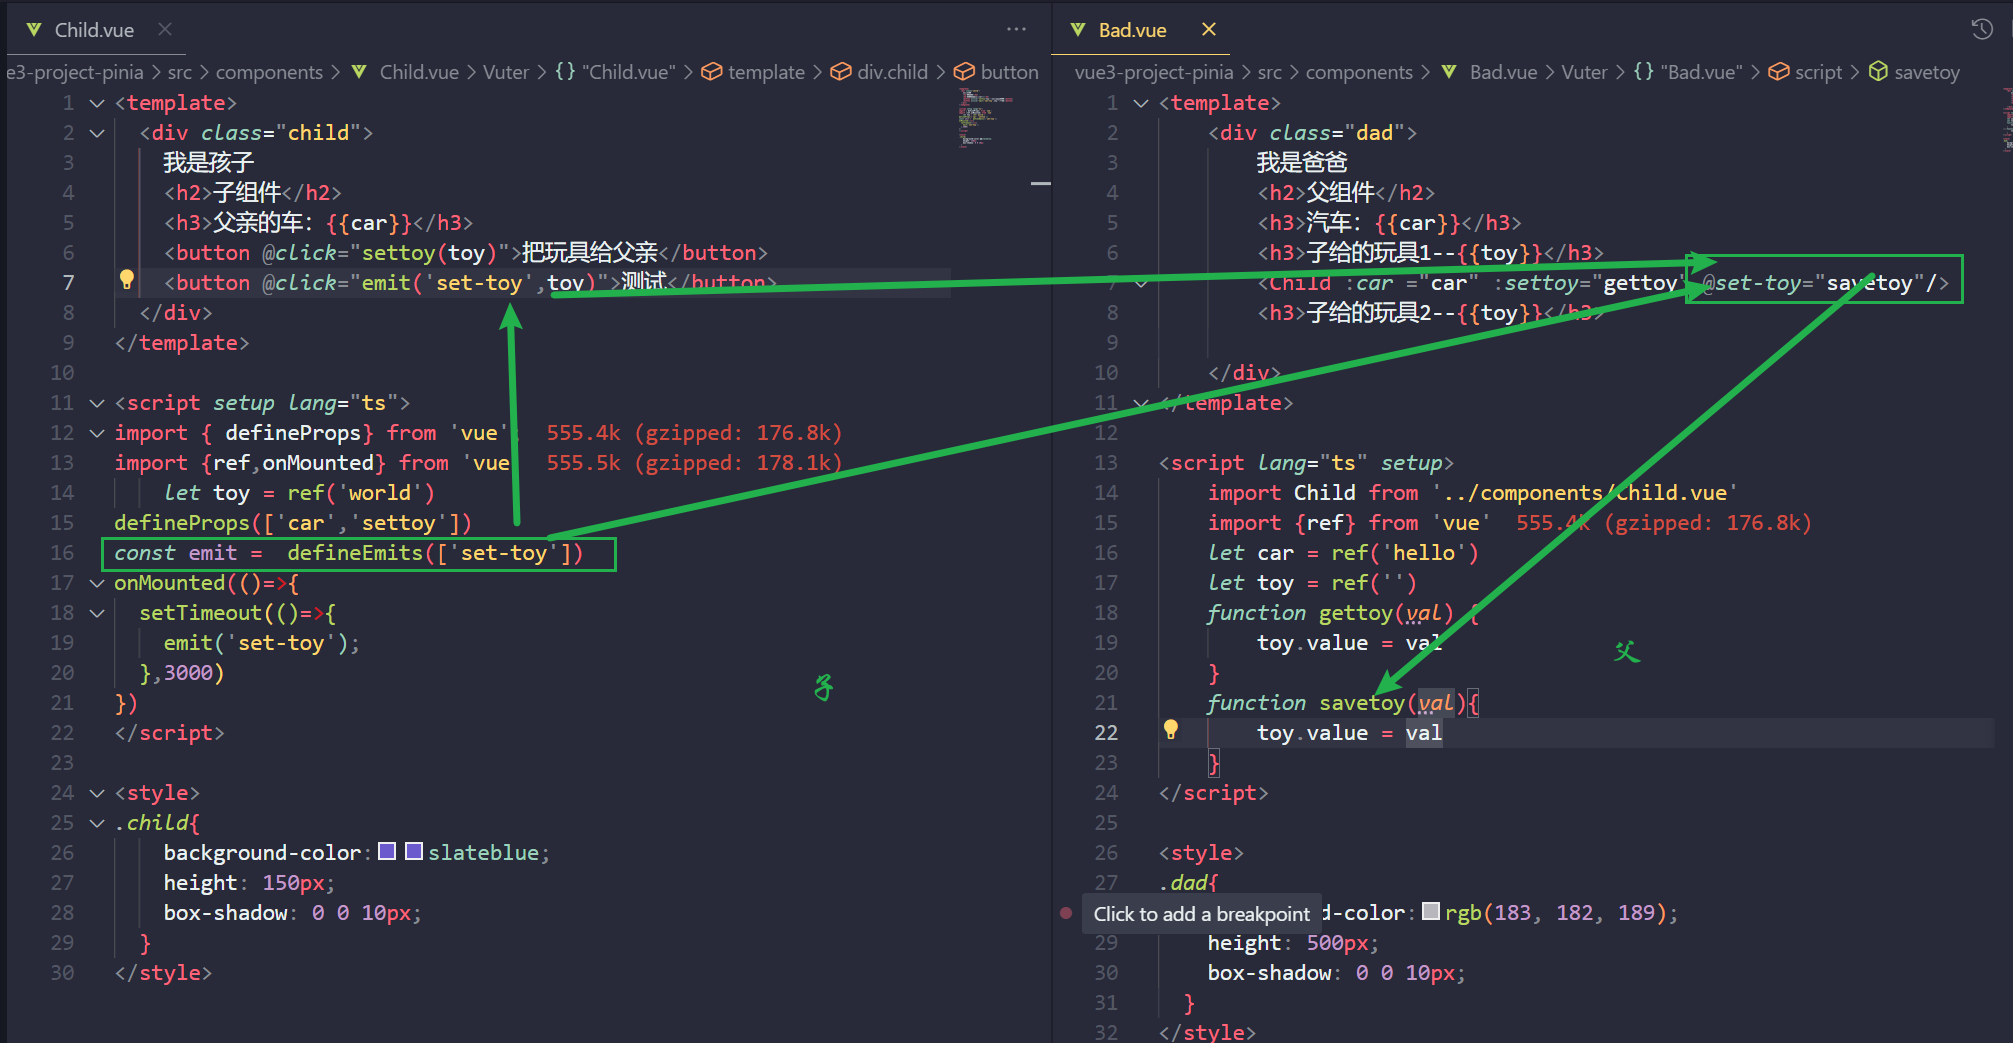Click braces icon before "Child.vue" breadcrumb
2013x1043 pixels.
pyautogui.click(x=565, y=72)
